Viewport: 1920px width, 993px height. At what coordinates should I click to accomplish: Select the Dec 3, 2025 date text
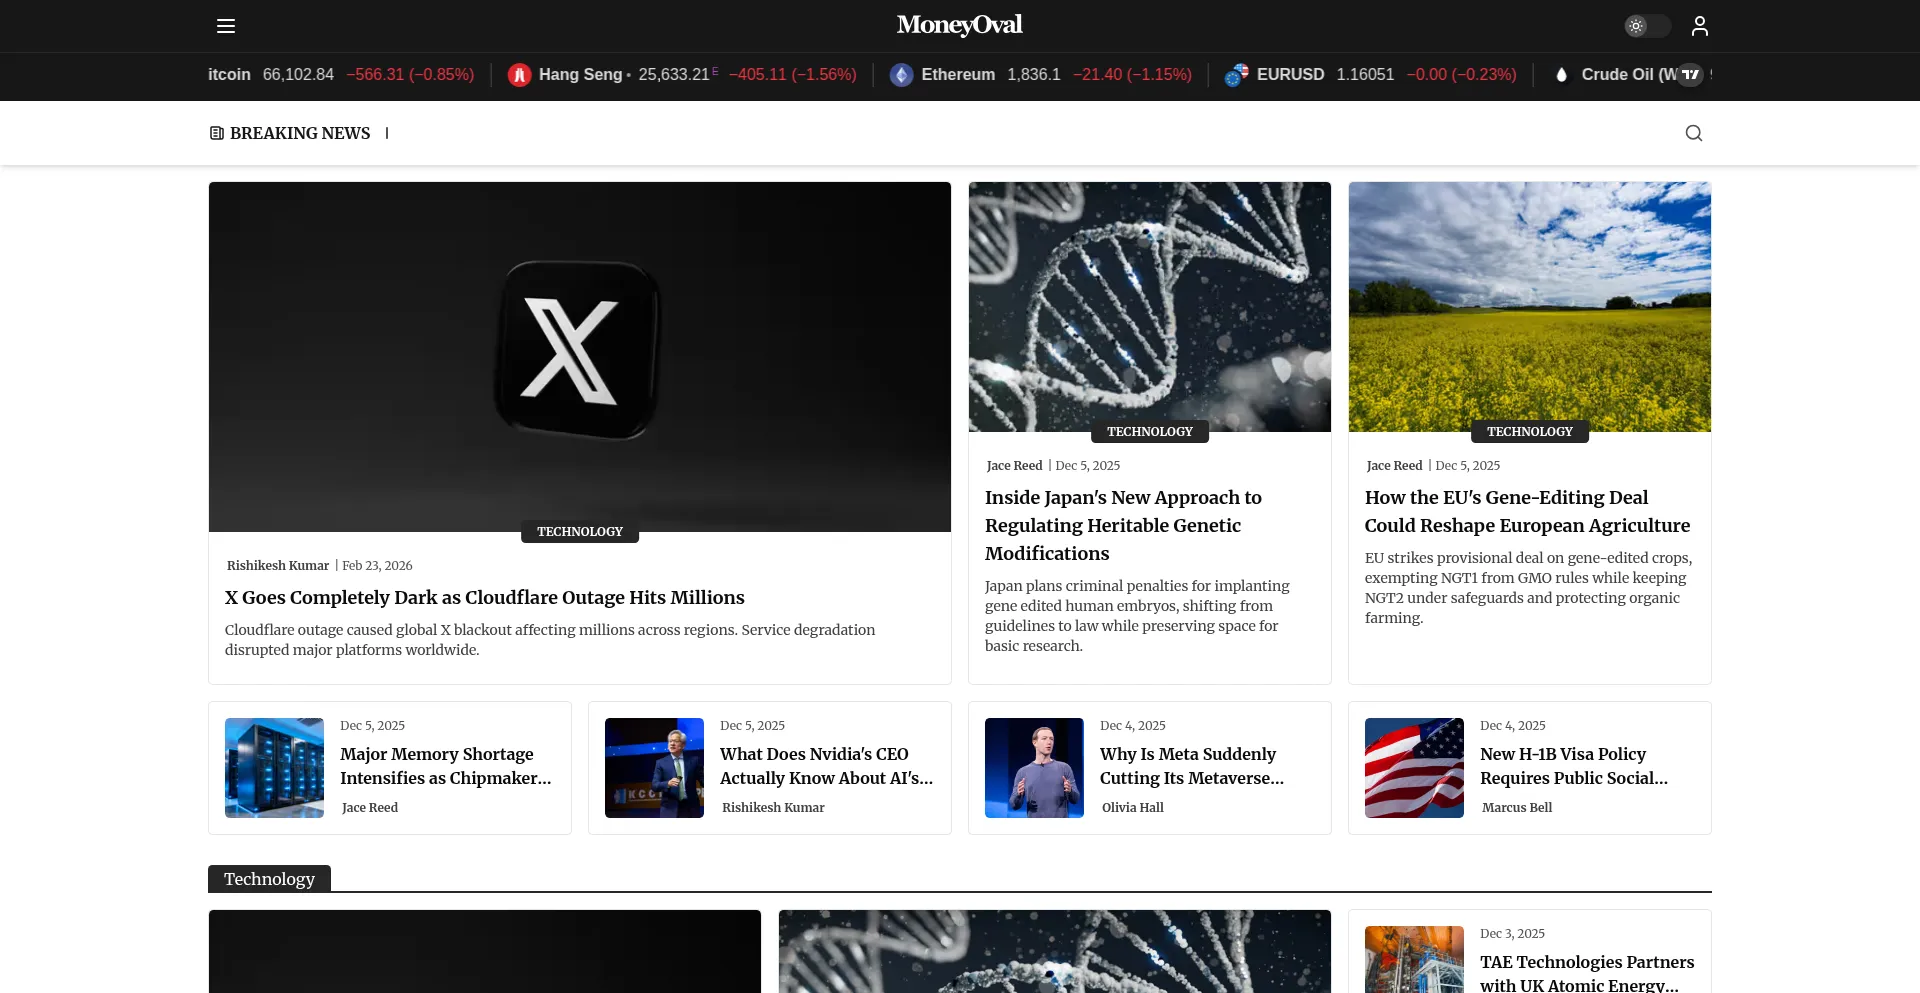point(1512,934)
